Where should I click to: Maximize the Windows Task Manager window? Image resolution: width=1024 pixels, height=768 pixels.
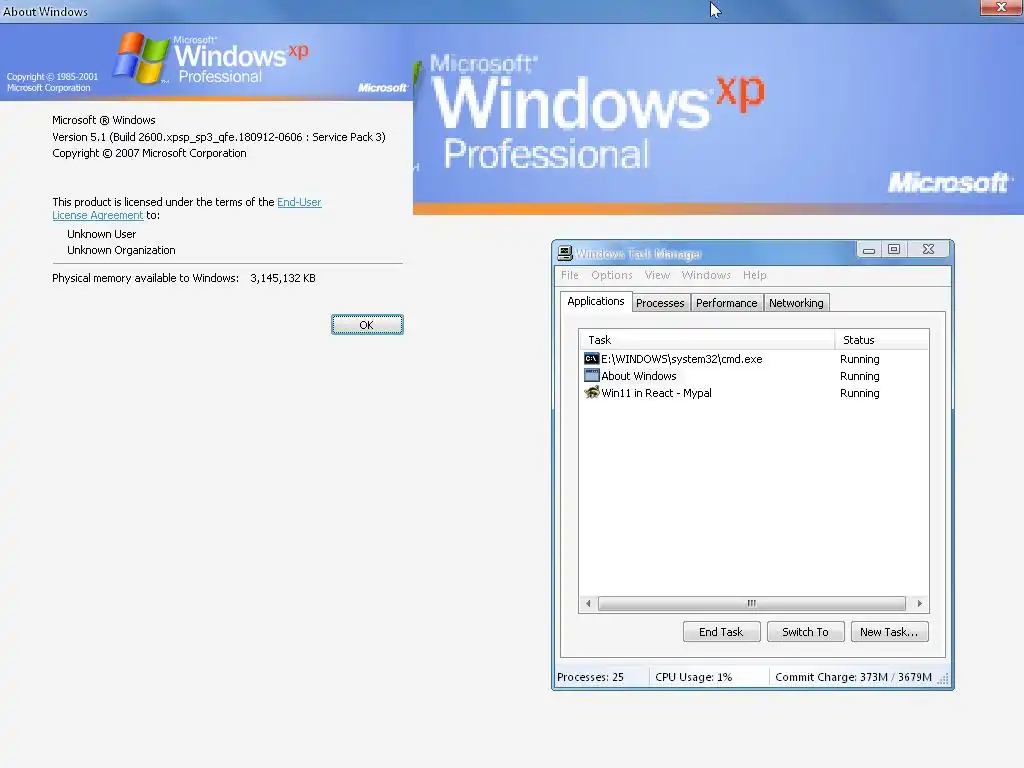pyautogui.click(x=894, y=249)
